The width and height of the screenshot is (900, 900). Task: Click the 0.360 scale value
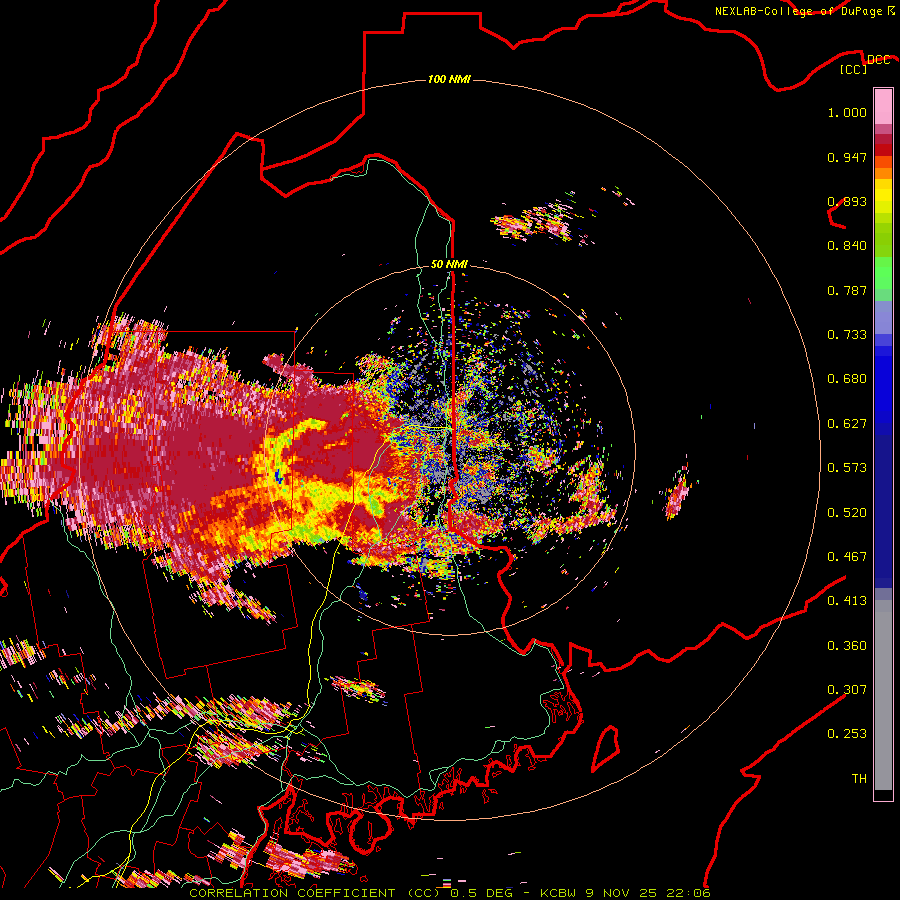pos(847,646)
